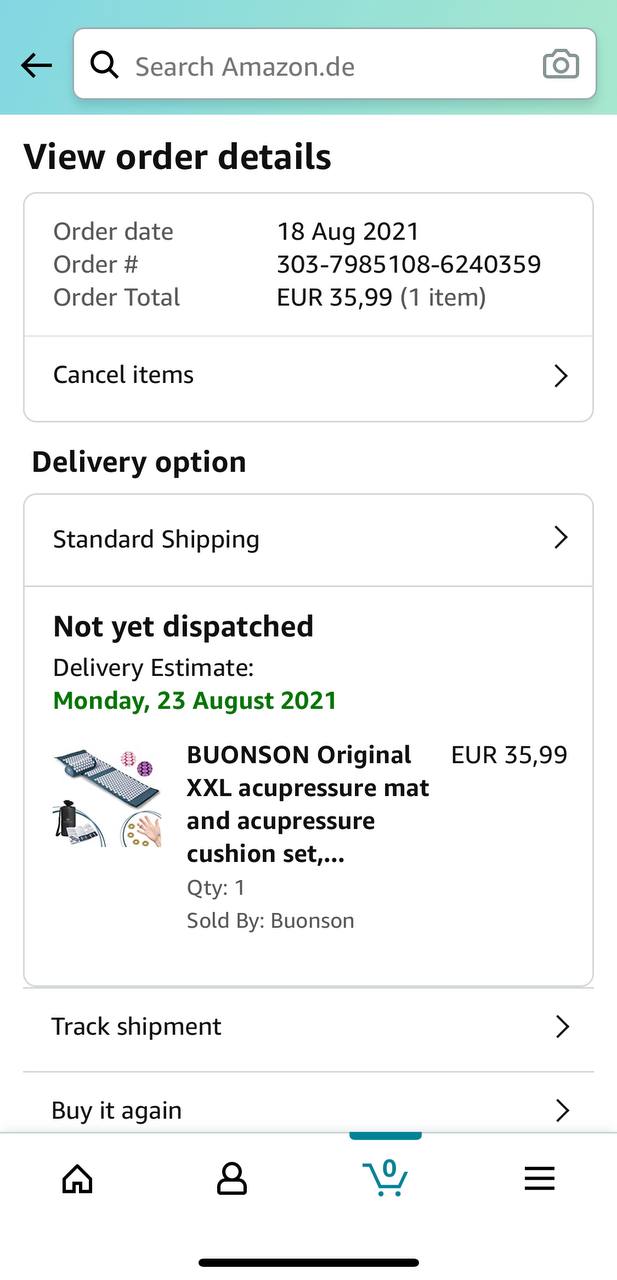Screen dimensions: 617x1280
Task: Tap the order number 303-7985108-6240359
Action: (x=409, y=264)
